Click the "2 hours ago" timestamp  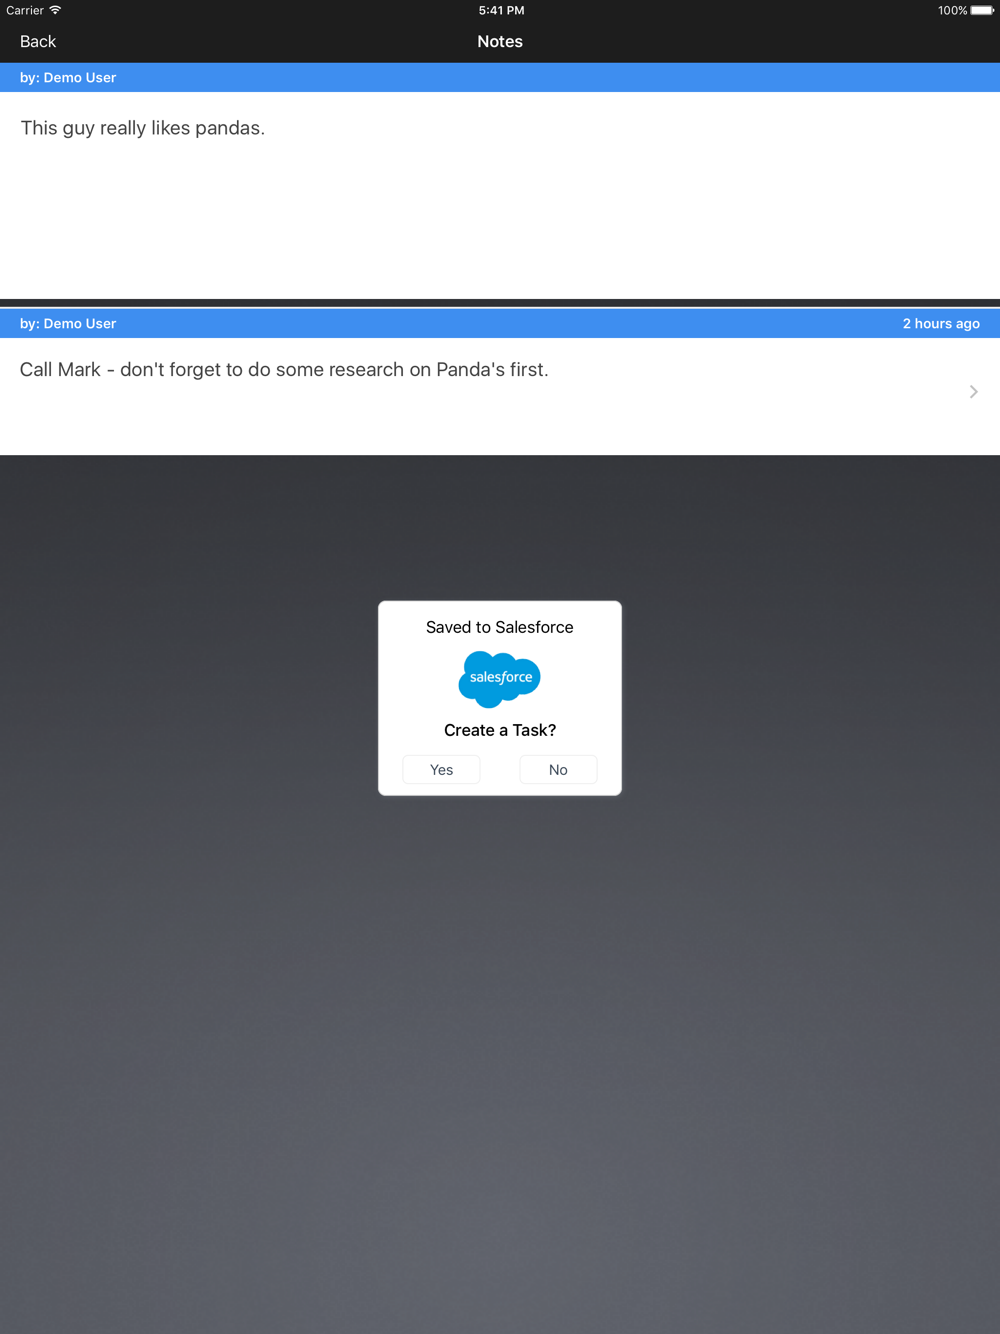(941, 324)
